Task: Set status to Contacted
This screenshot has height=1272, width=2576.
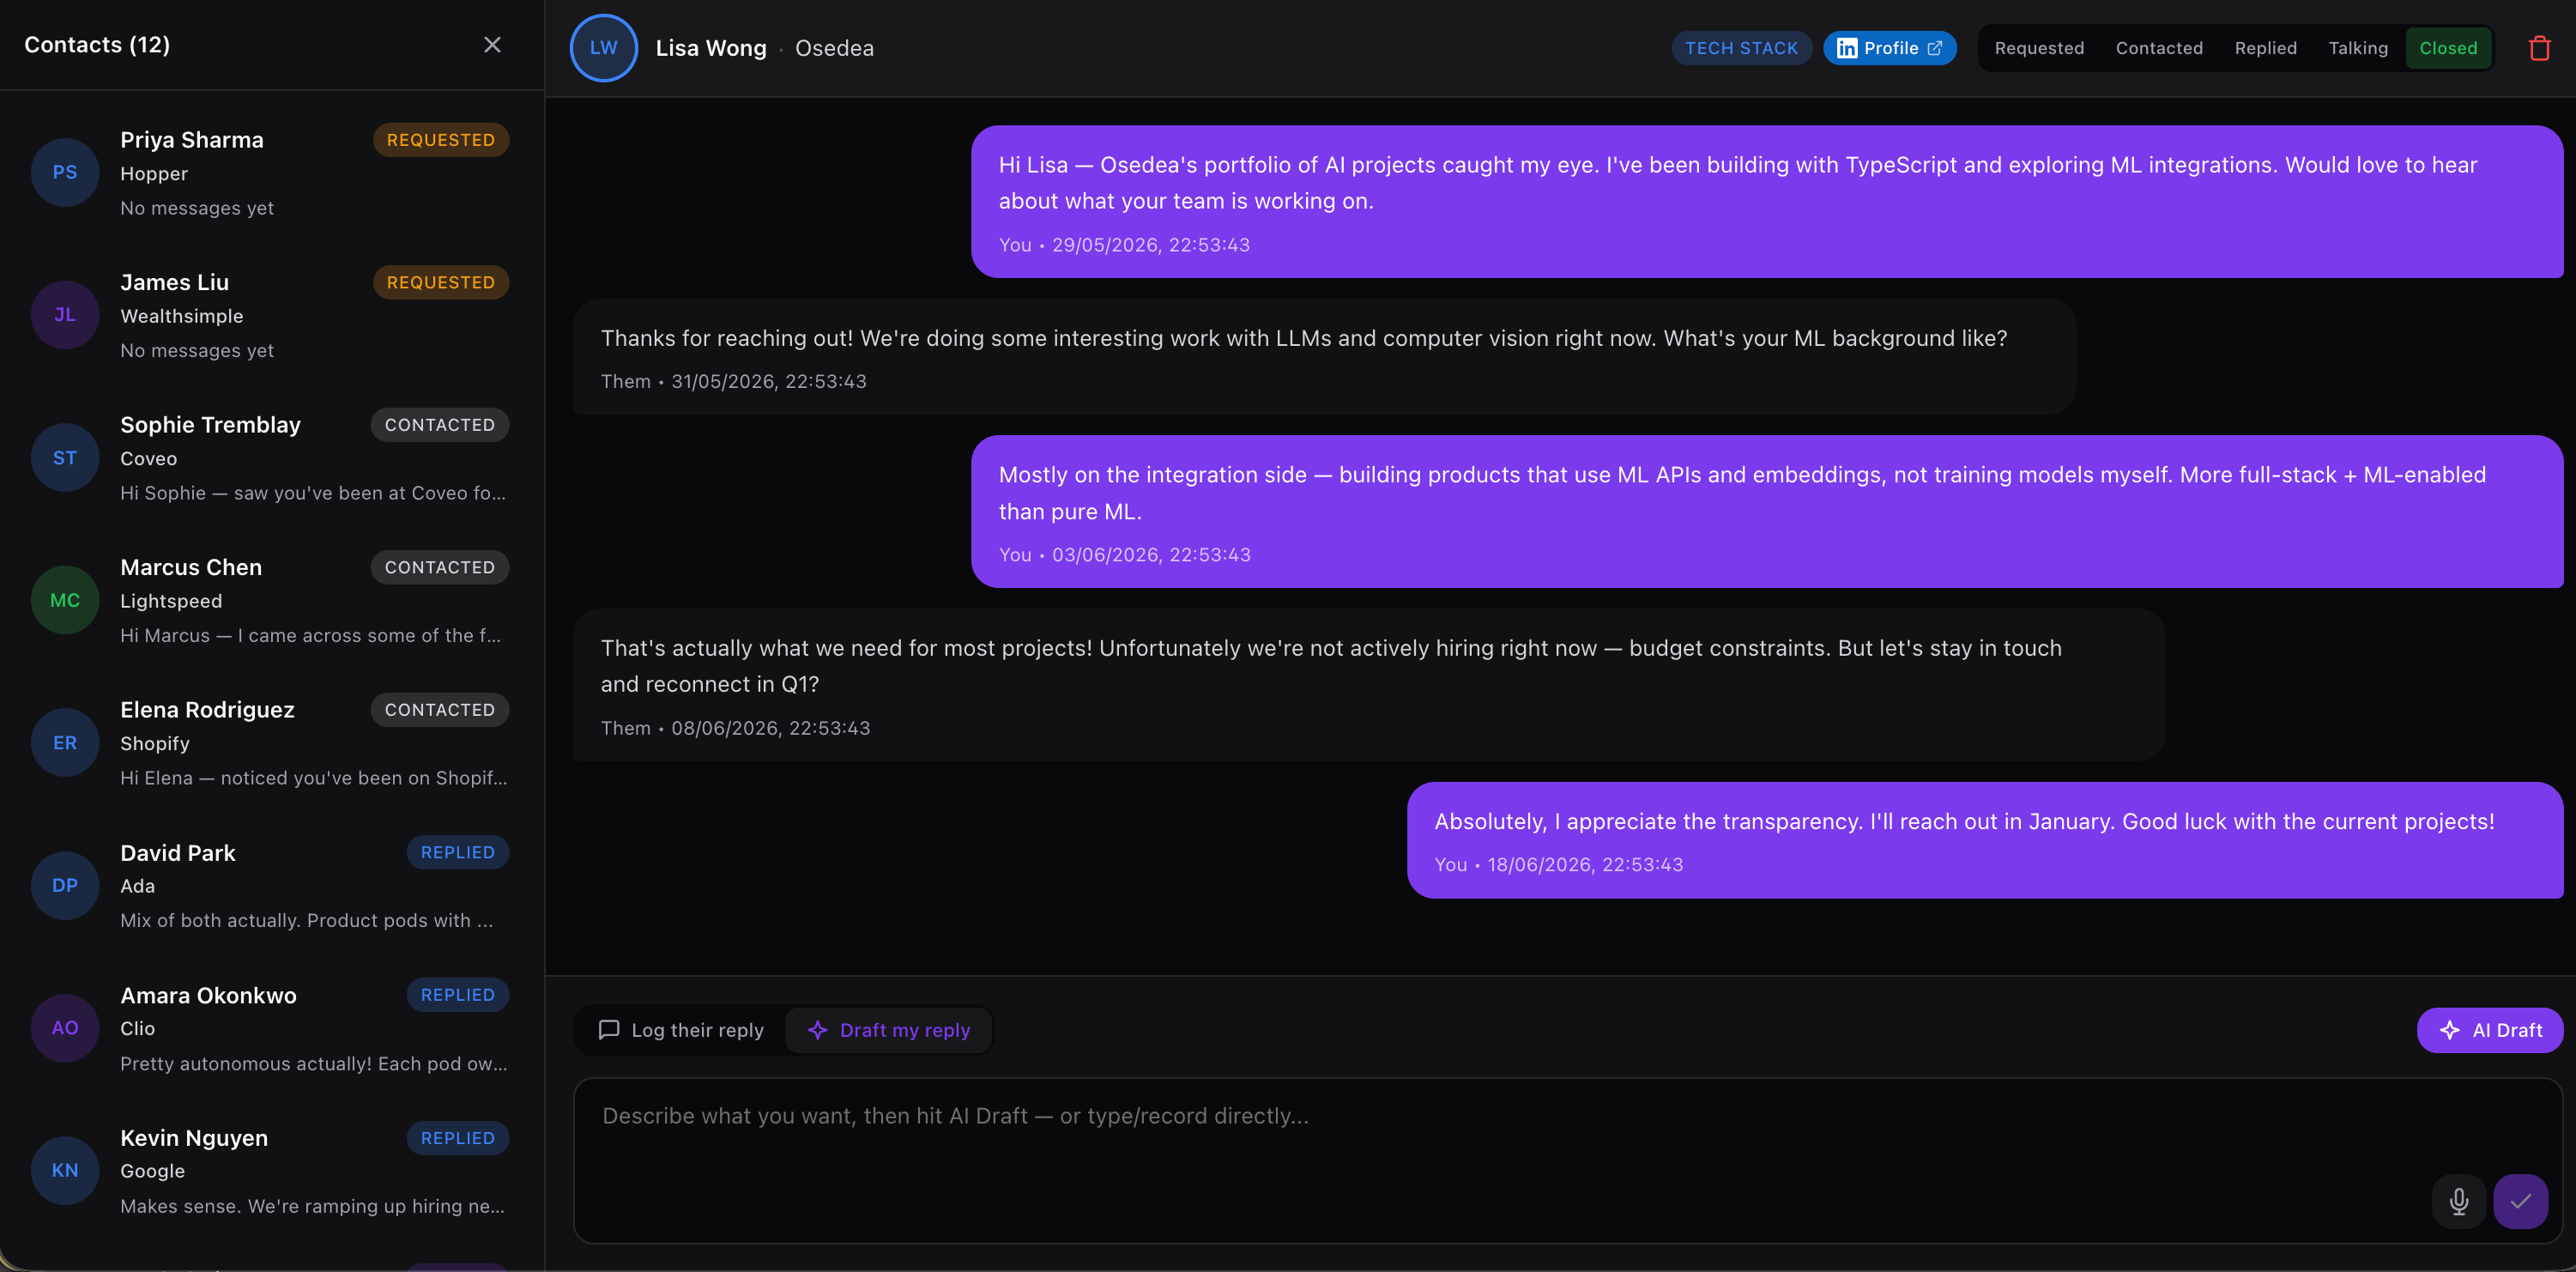Action: 2159,48
